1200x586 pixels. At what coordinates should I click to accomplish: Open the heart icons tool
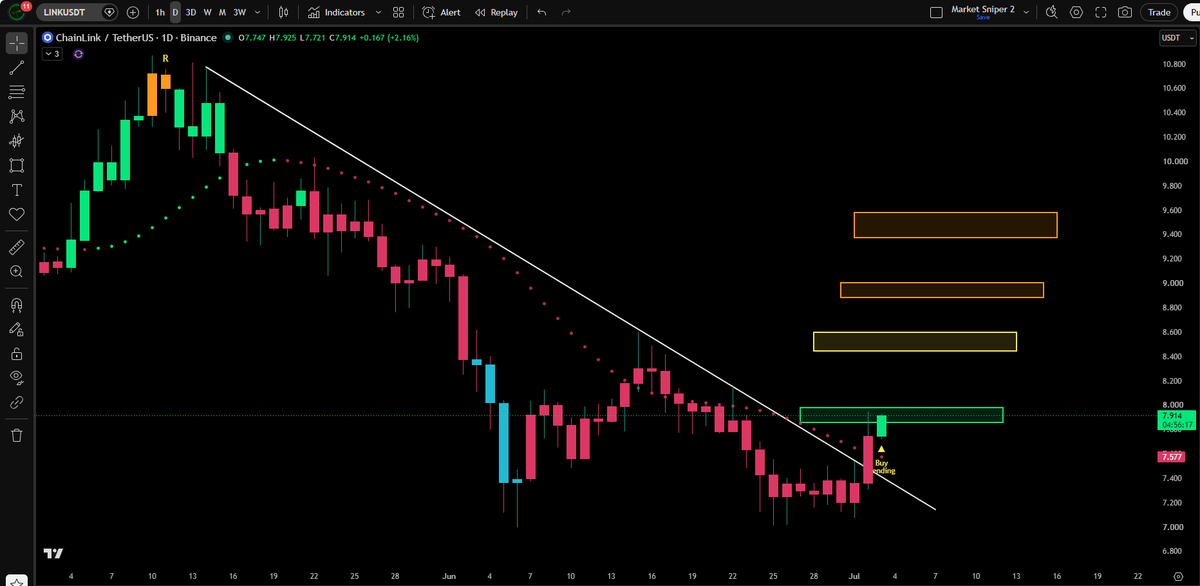click(17, 214)
